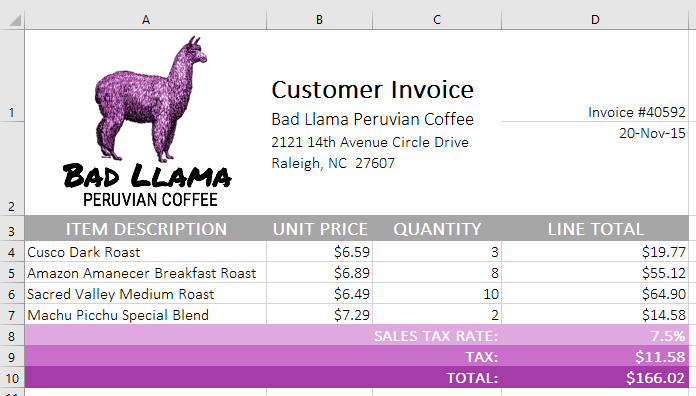The image size is (696, 396).
Task: Click the Cusco Dark Roast cell
Action: (x=146, y=252)
